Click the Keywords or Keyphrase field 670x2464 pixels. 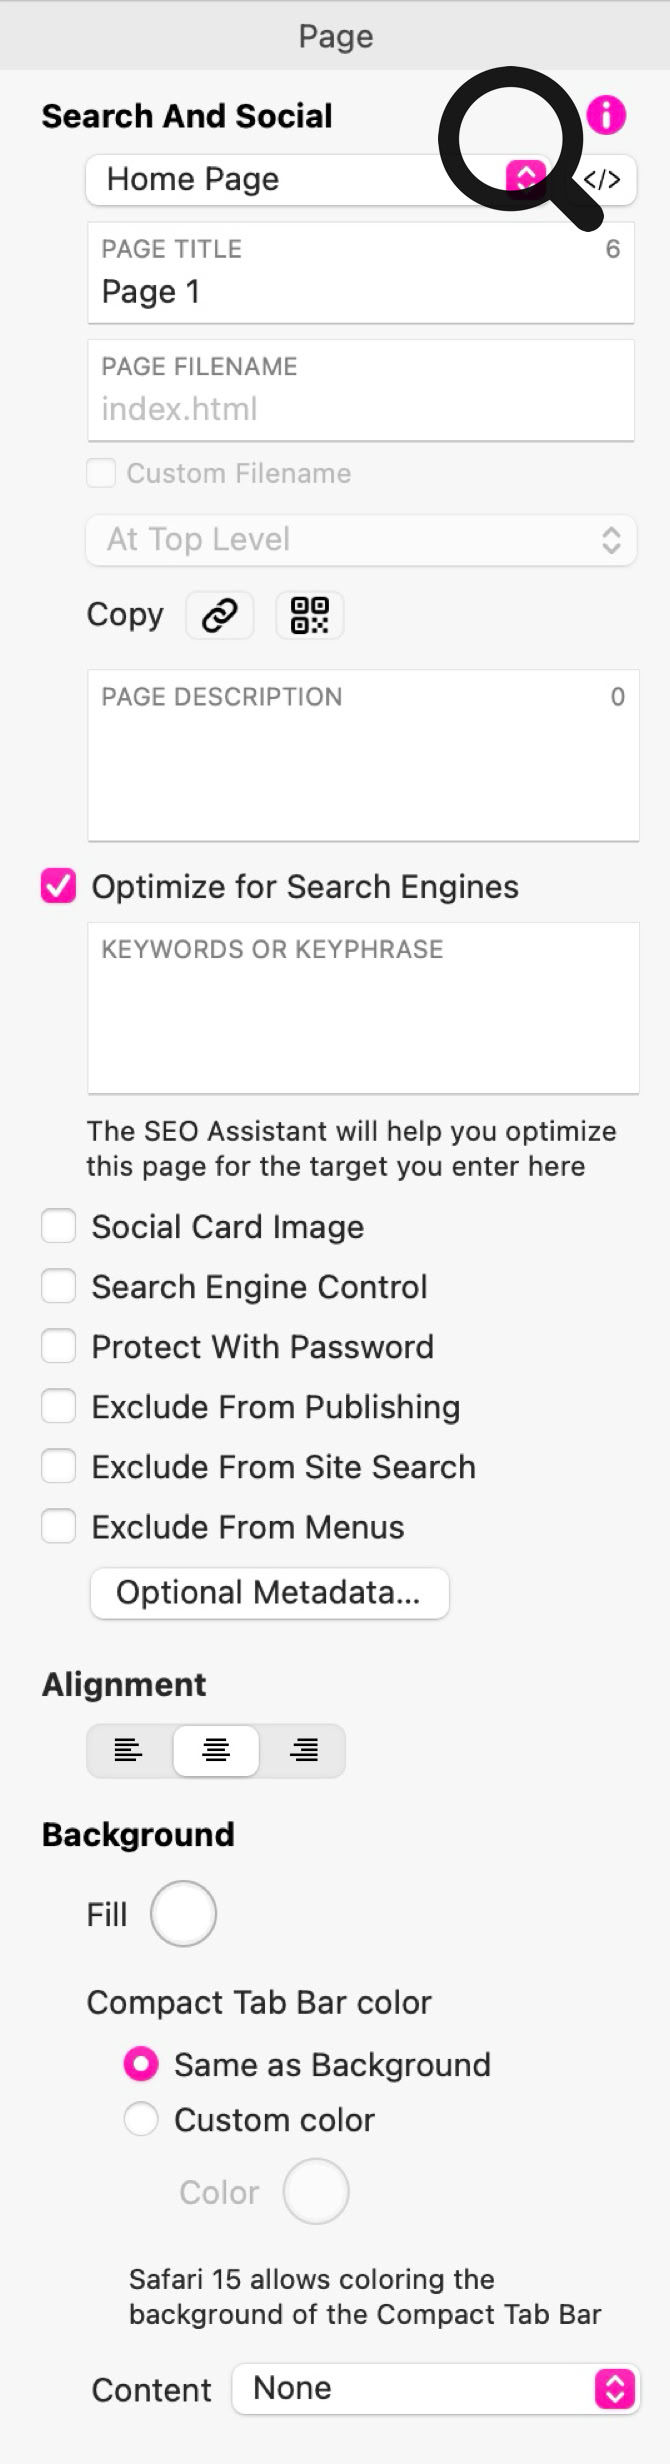(x=363, y=1020)
